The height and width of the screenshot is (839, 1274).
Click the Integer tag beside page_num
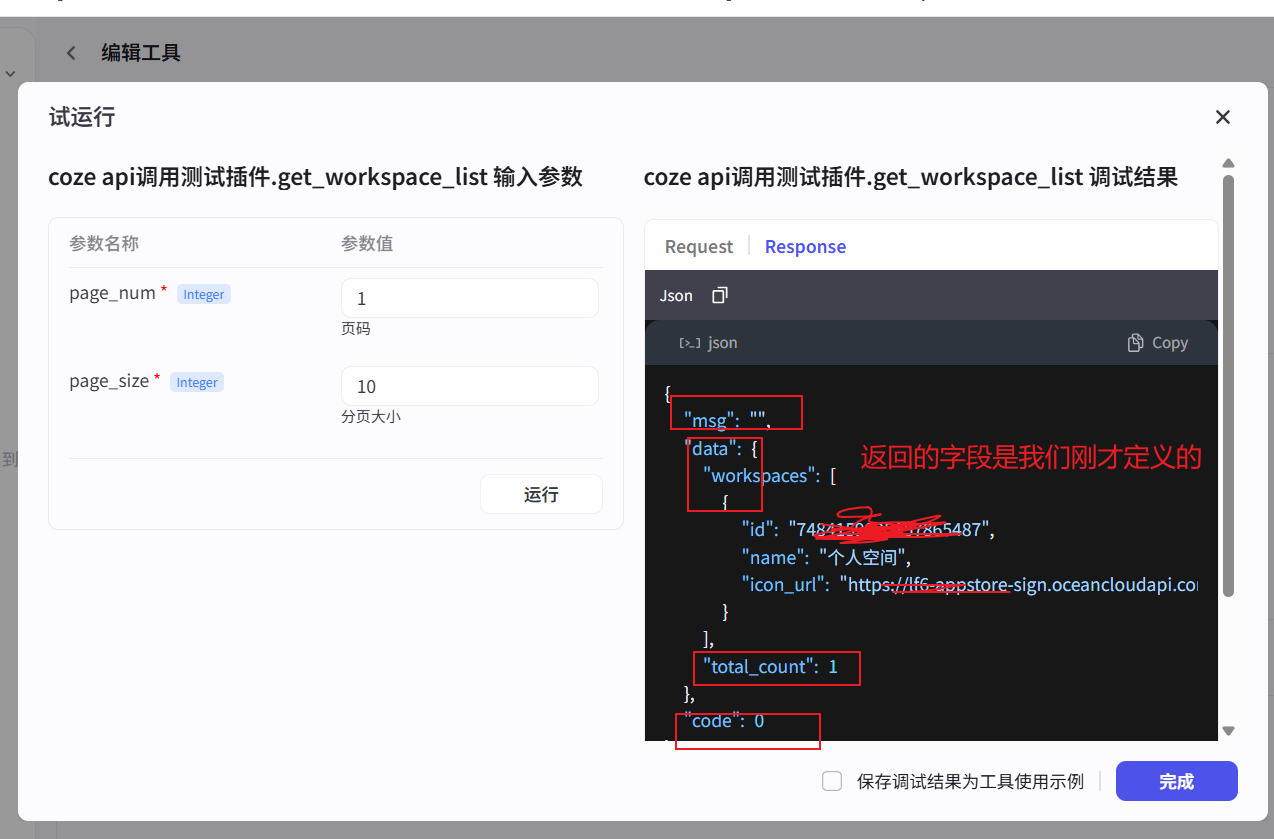tap(204, 294)
